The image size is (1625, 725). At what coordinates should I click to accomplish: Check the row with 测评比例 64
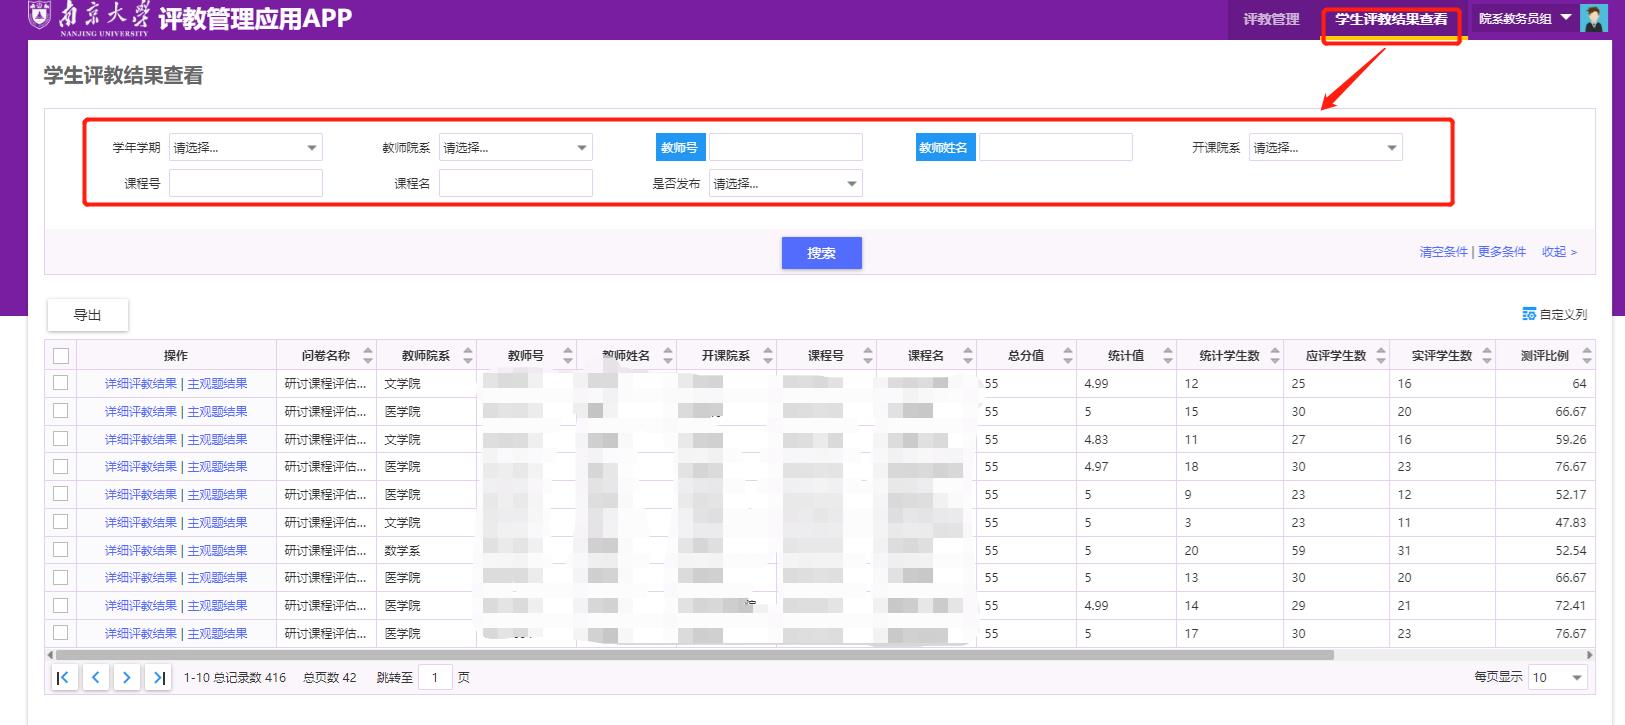(x=61, y=383)
